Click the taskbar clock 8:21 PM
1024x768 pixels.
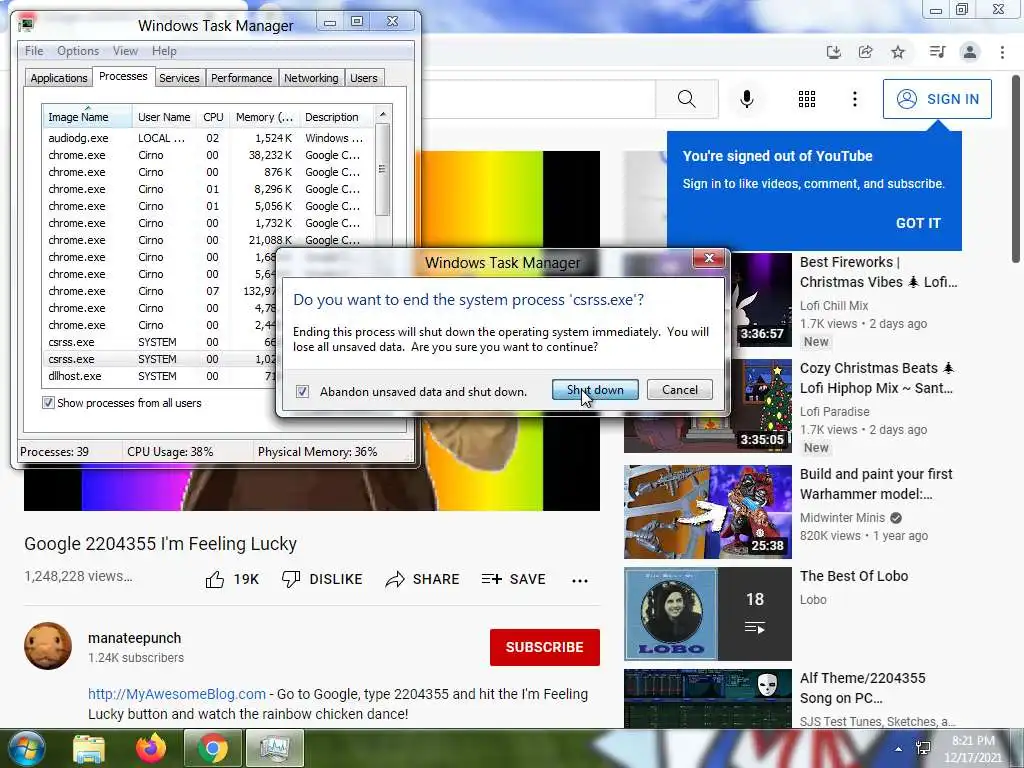973,741
